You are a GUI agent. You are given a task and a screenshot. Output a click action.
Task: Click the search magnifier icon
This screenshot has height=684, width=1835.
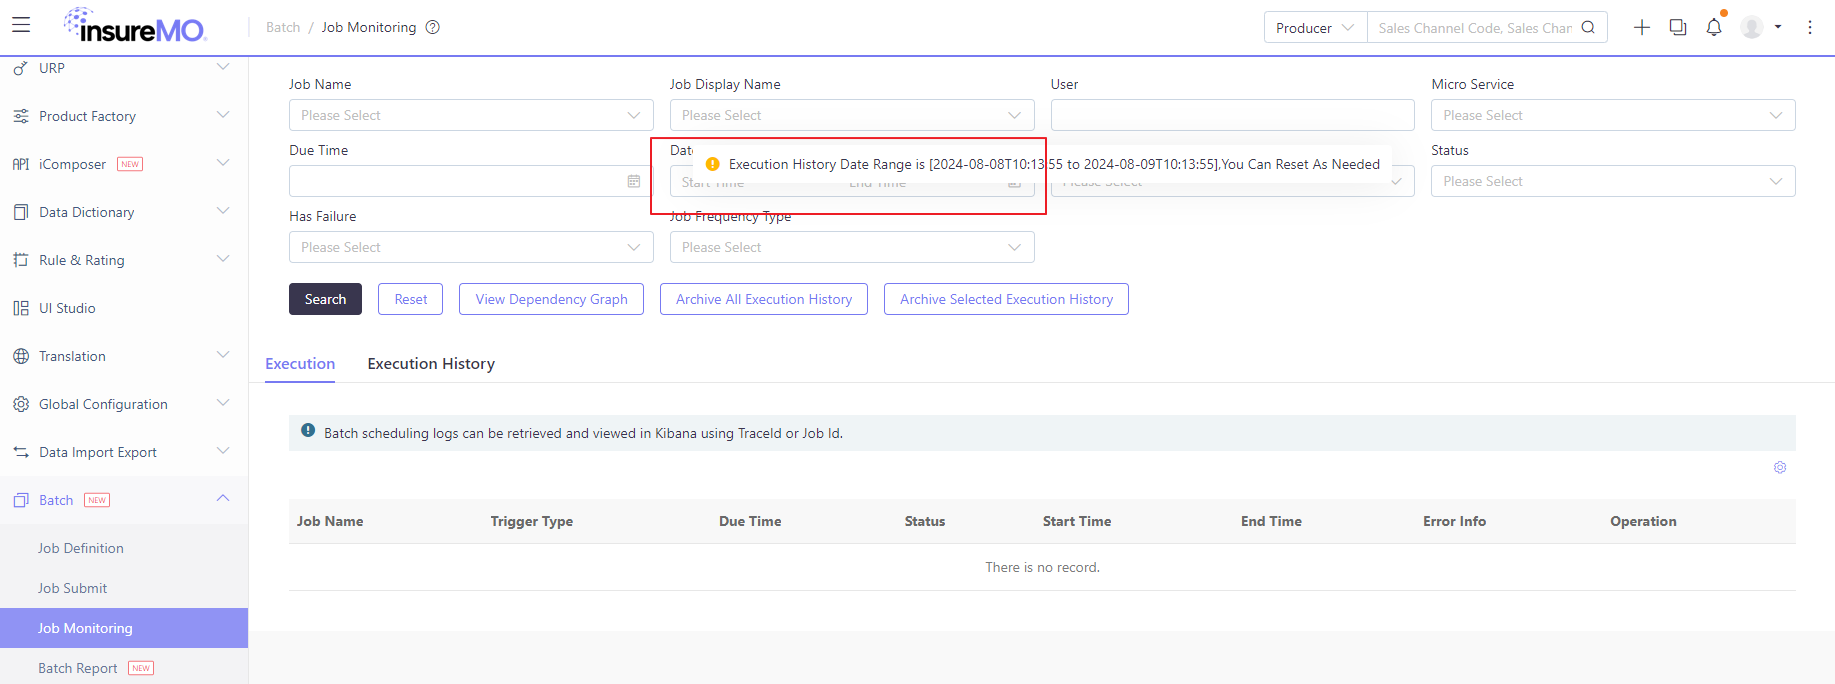[x=1588, y=27]
